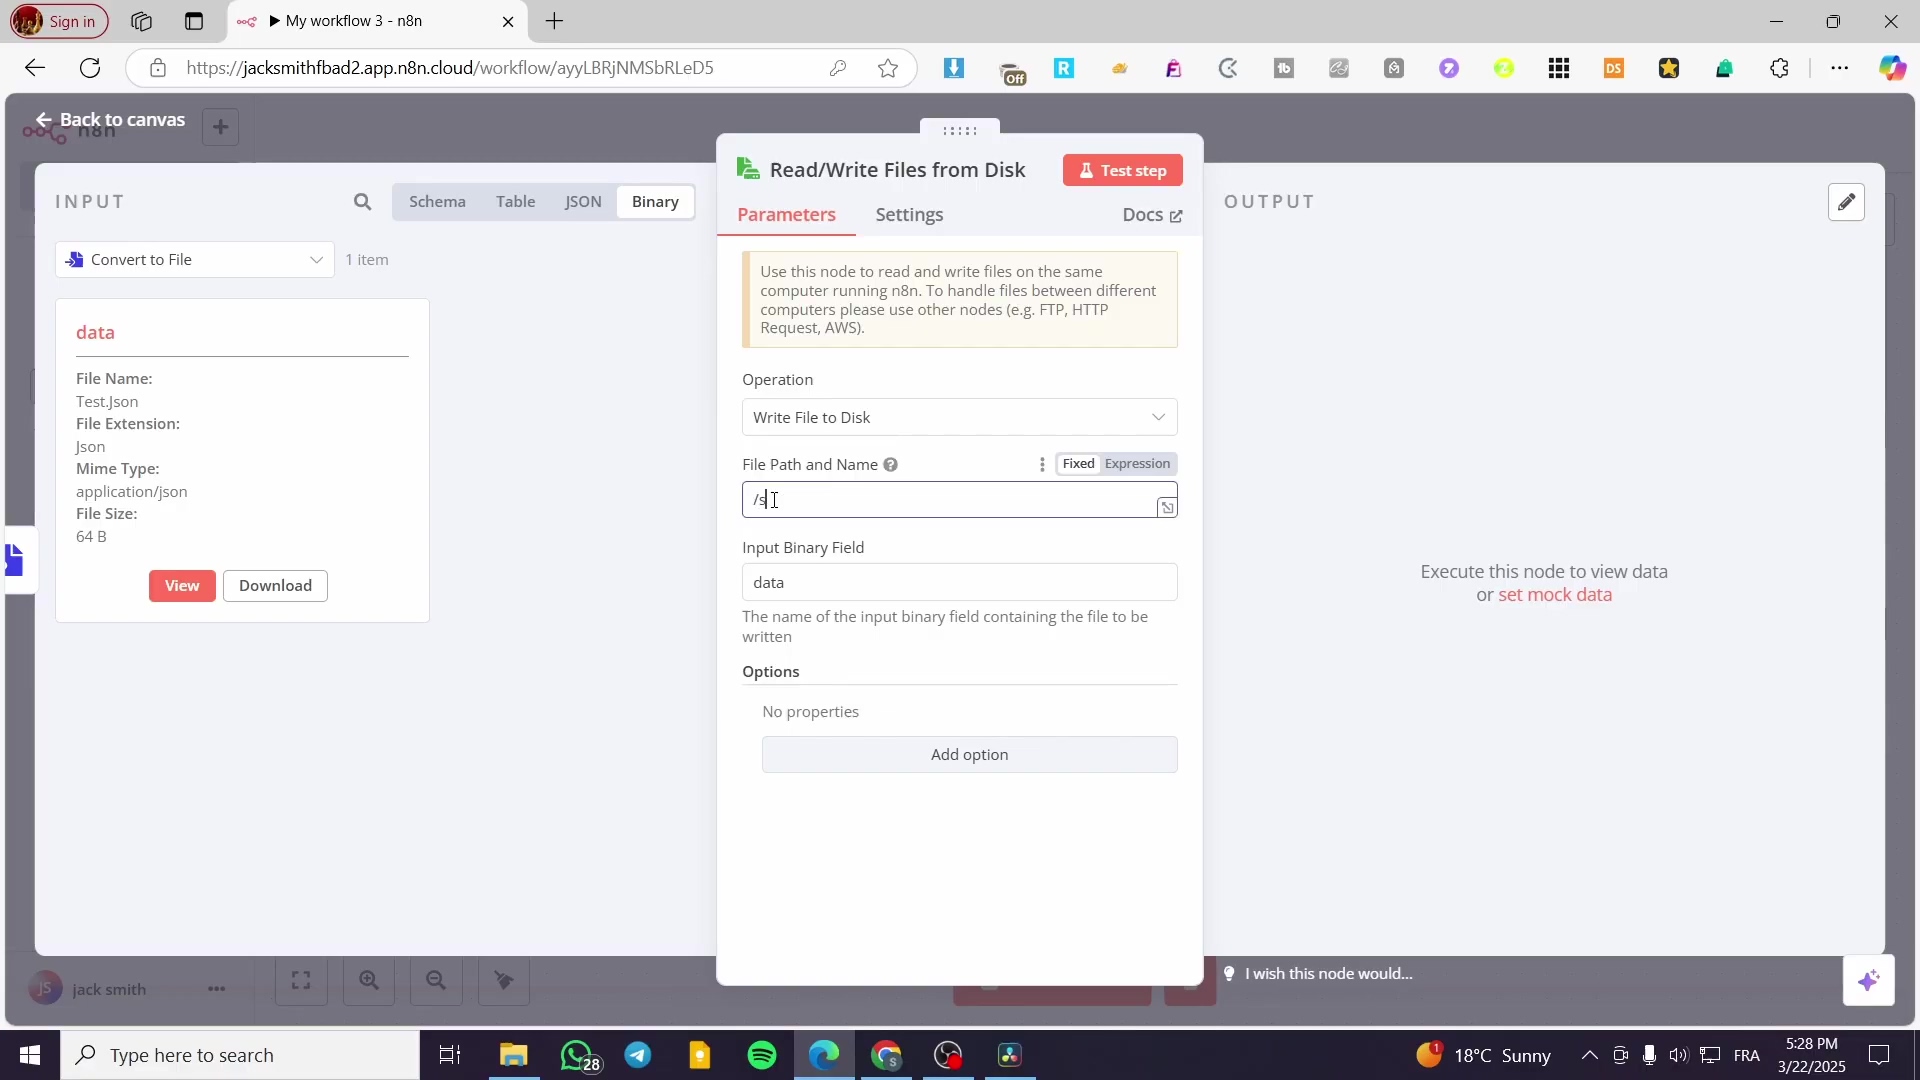1920x1080 pixels.
Task: Click the search icon in Input panel
Action: pos(362,202)
